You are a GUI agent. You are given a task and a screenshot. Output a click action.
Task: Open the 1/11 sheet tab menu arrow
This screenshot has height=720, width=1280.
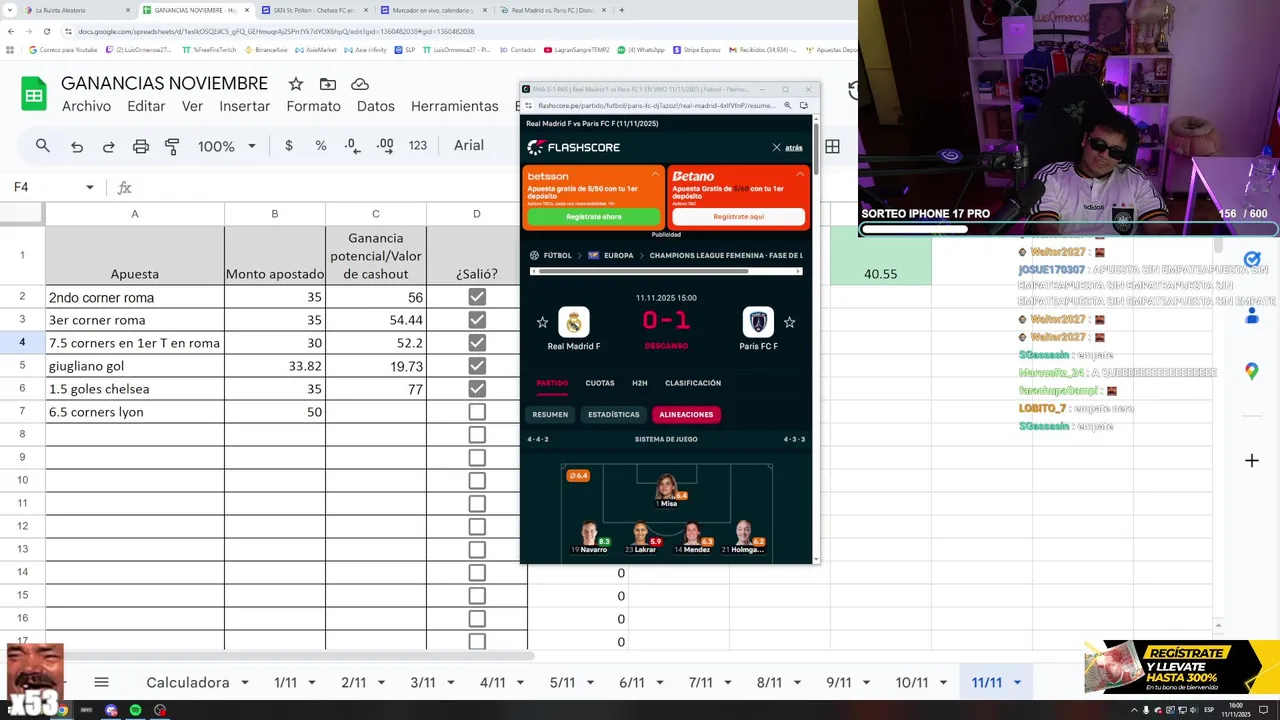[x=311, y=683]
